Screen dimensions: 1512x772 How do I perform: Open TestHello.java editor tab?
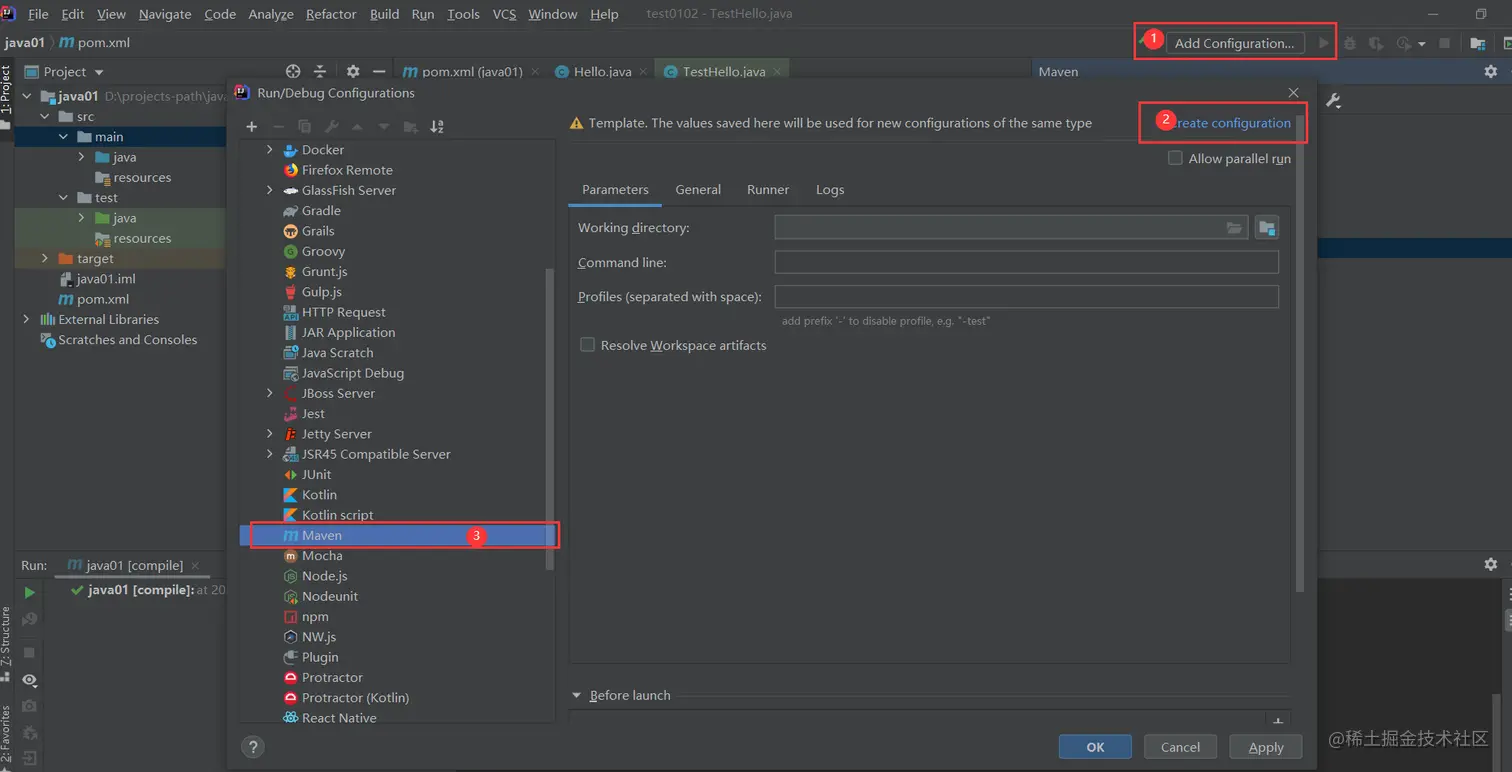724,72
